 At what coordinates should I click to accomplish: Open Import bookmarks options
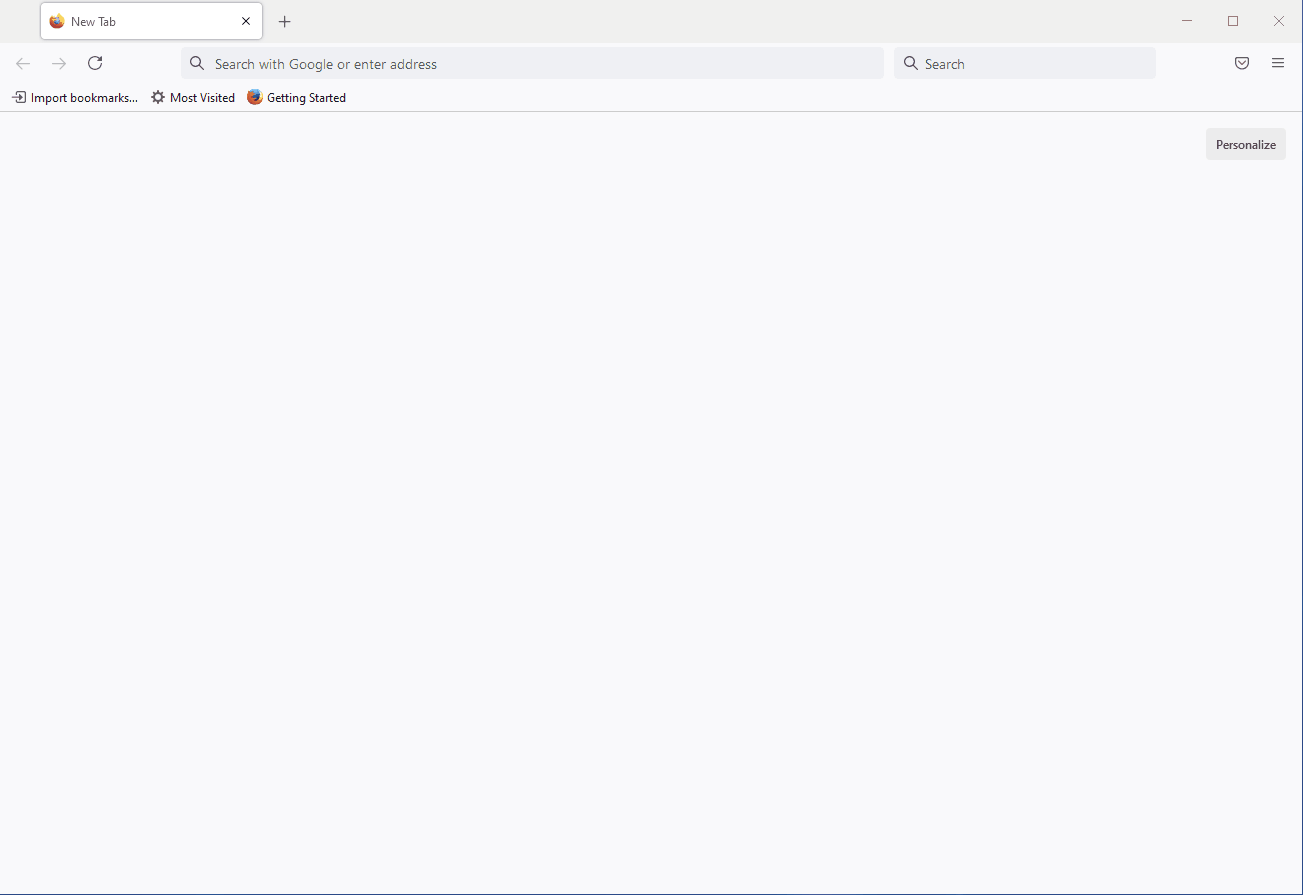[x=75, y=97]
